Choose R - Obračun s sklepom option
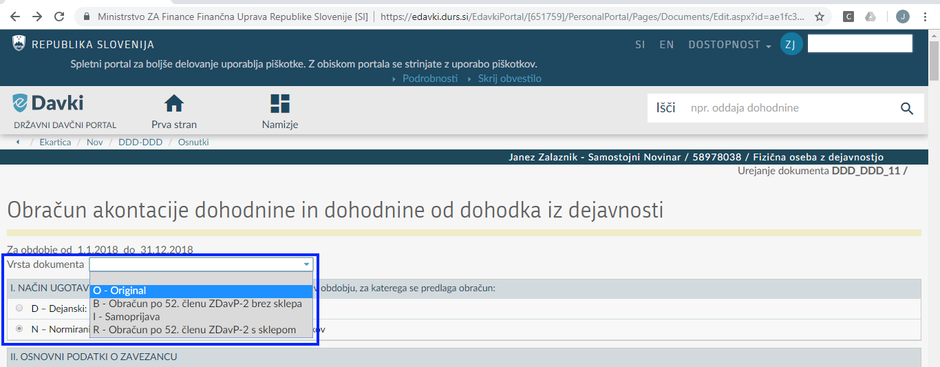 (x=201, y=329)
